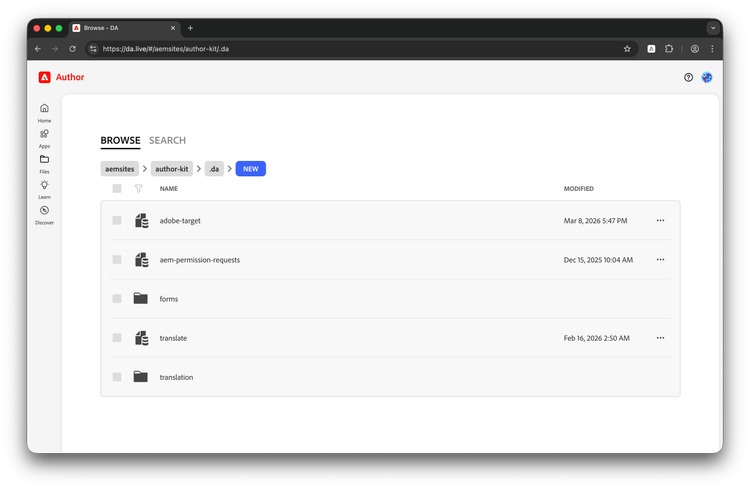Switch to the SEARCH tab

pos(167,141)
